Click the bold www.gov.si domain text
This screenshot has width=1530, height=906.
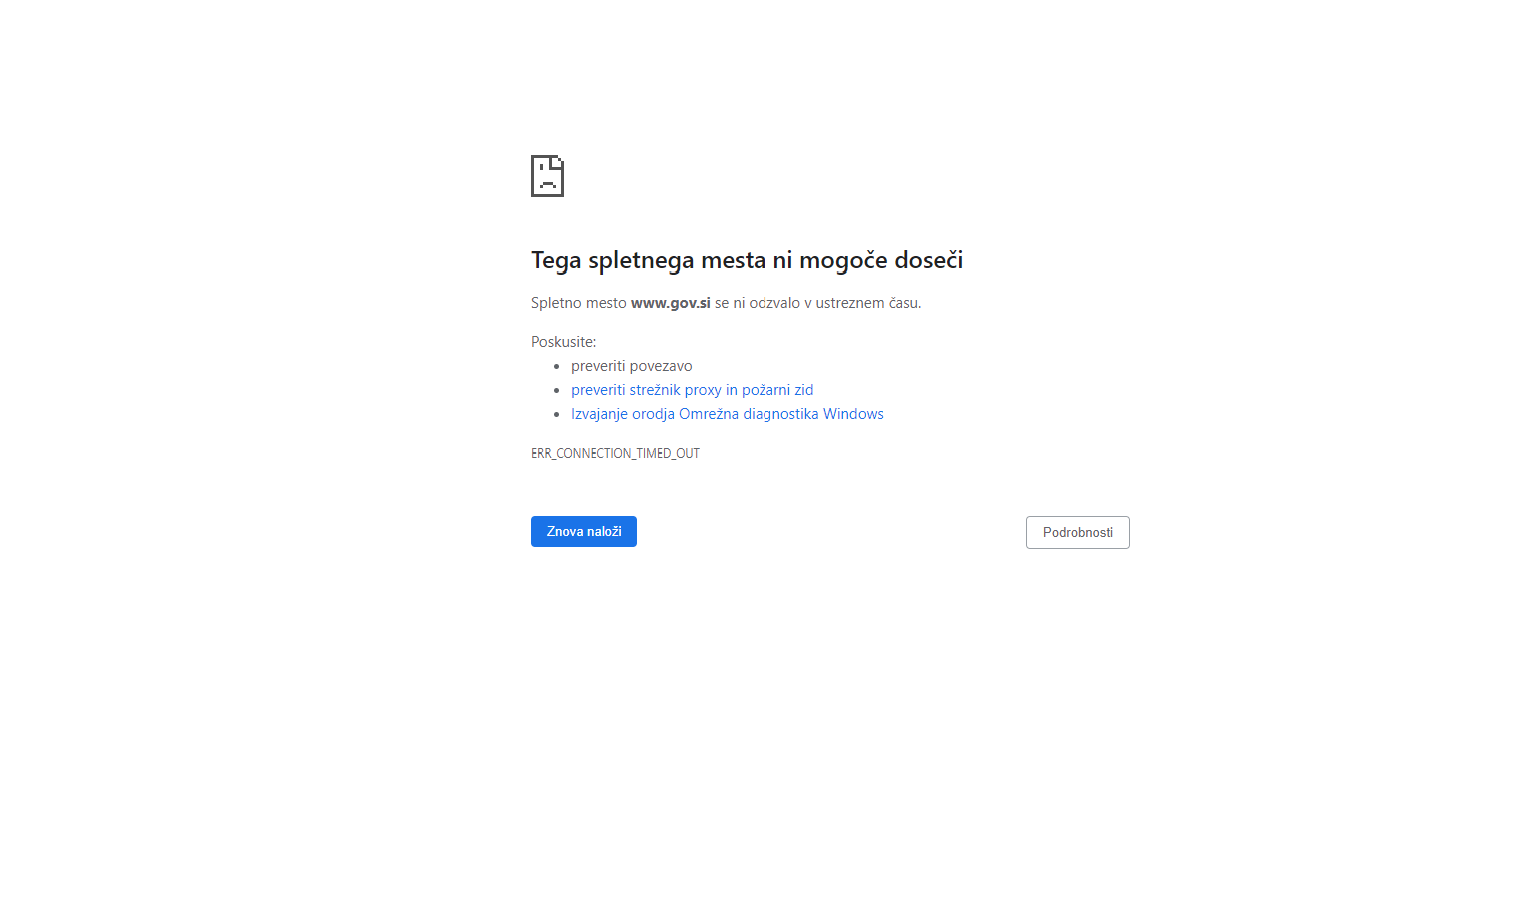671,303
